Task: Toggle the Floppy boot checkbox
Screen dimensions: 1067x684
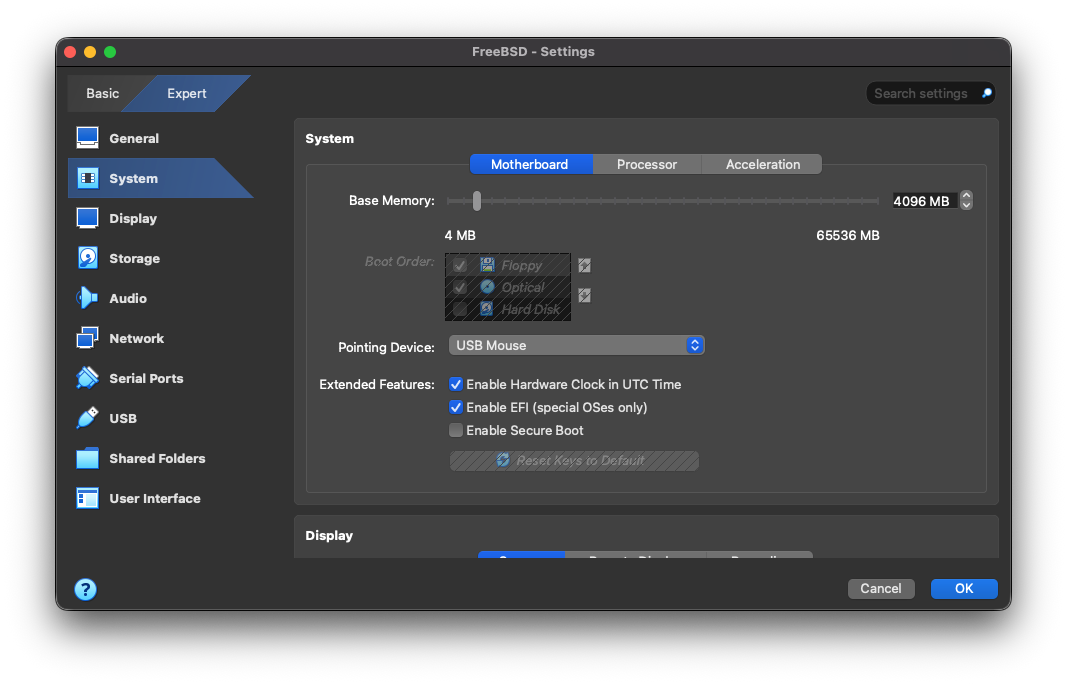Action: click(460, 265)
